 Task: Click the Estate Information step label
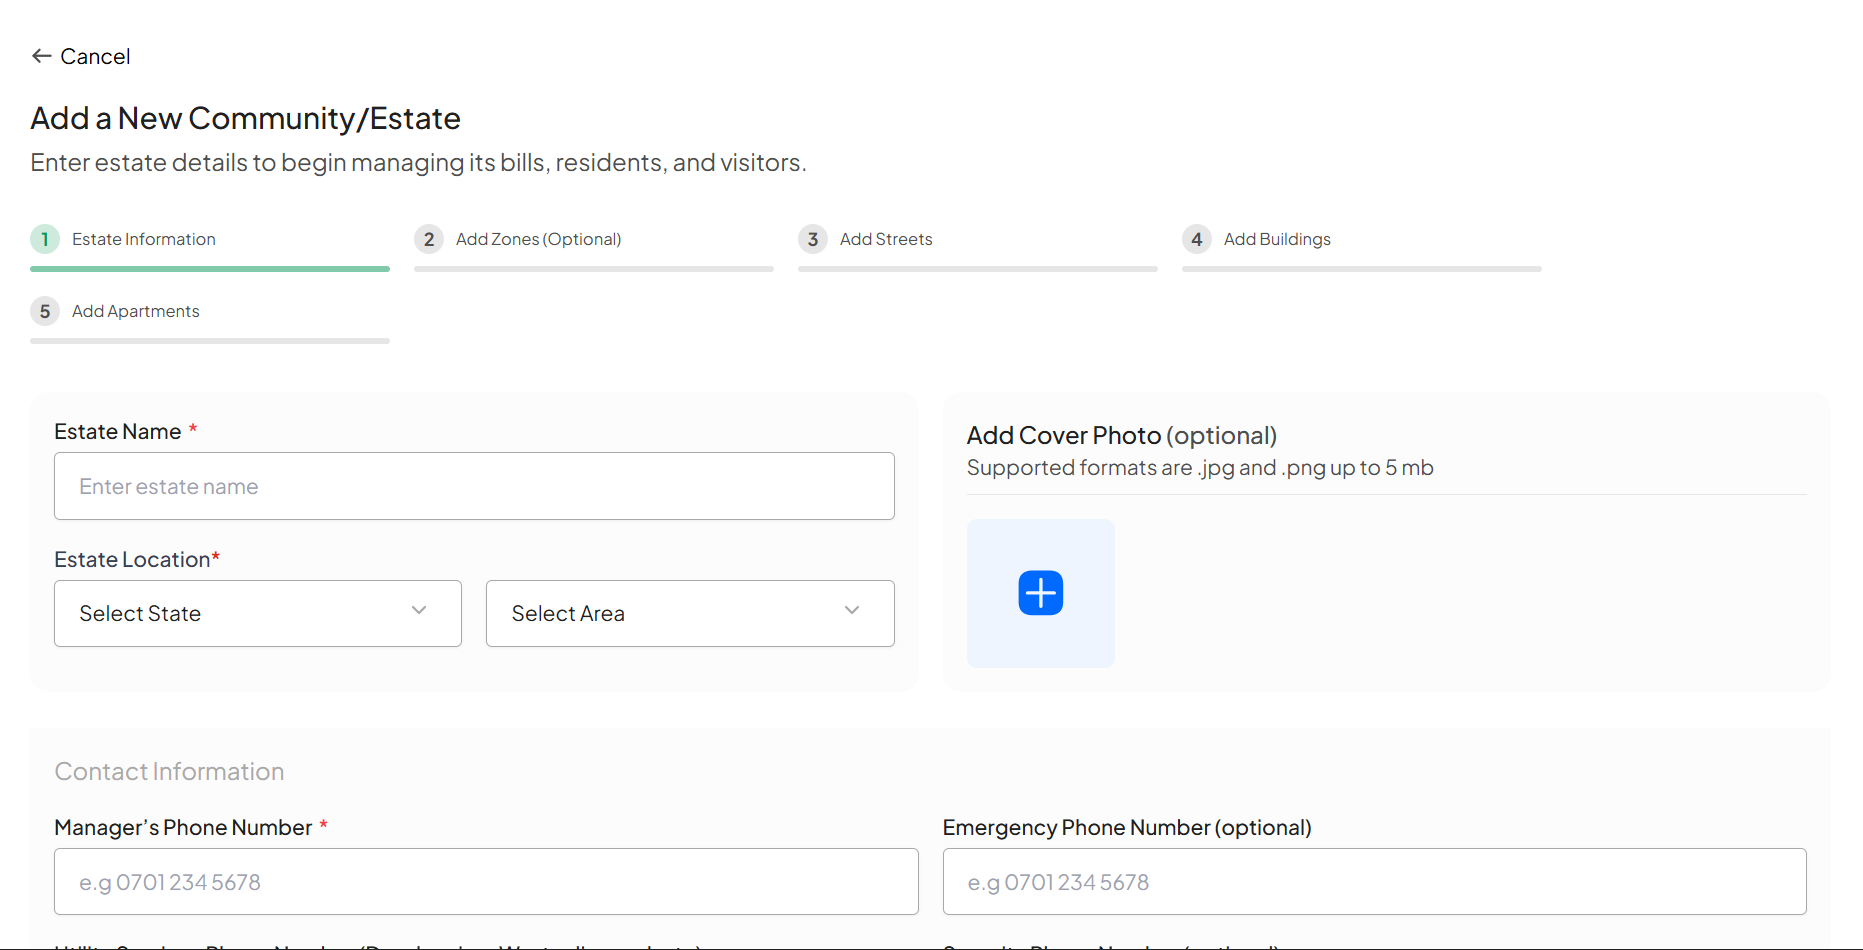pyautogui.click(x=143, y=239)
